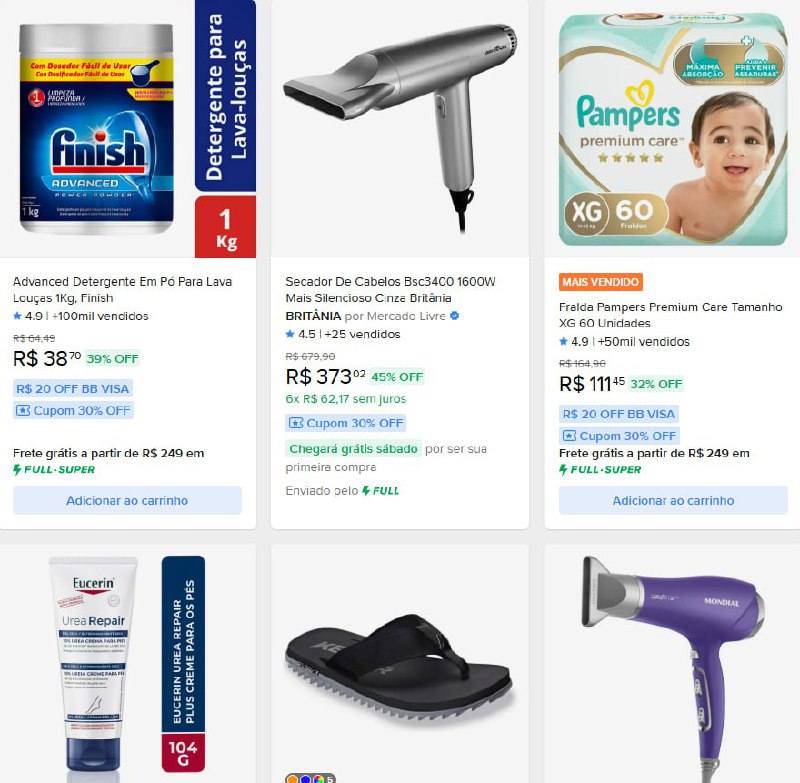Click the star rating icon on Britânia dryer
The image size is (800, 783).
pos(290,334)
